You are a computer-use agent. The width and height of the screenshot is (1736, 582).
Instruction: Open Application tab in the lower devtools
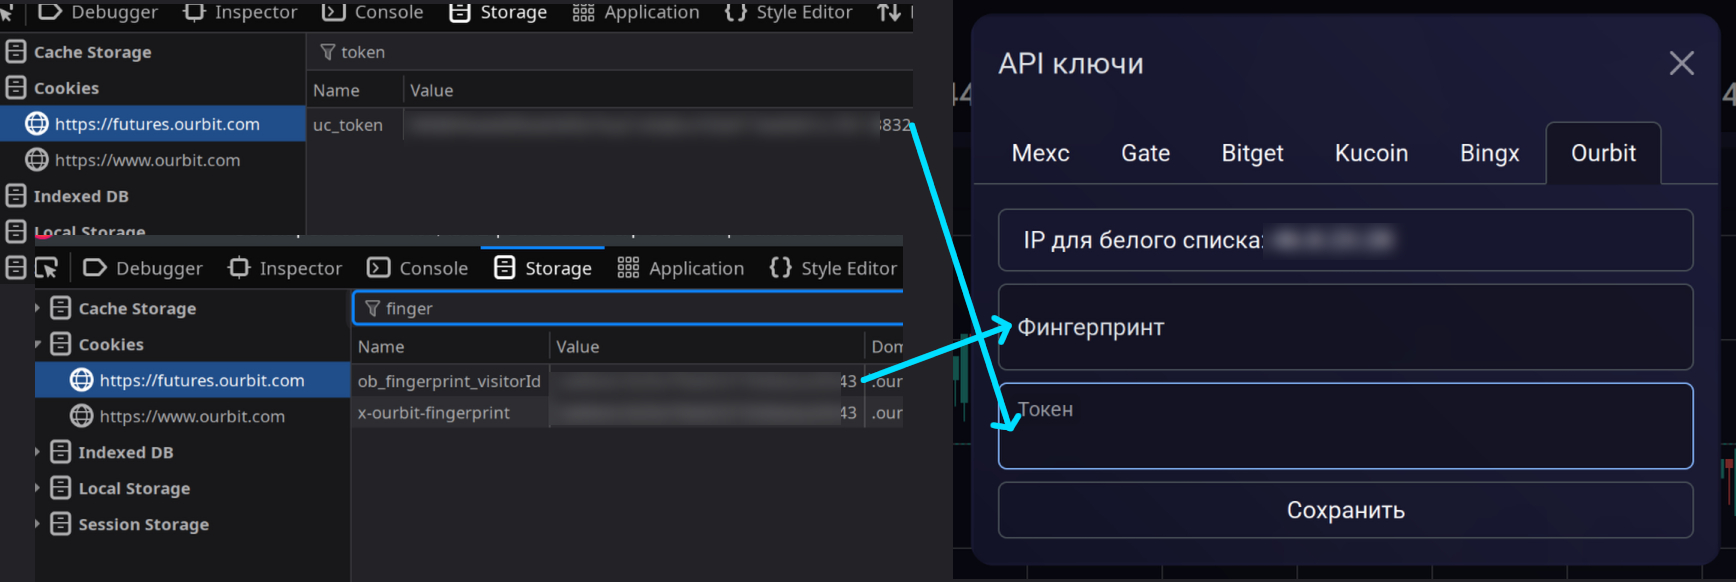coord(681,268)
